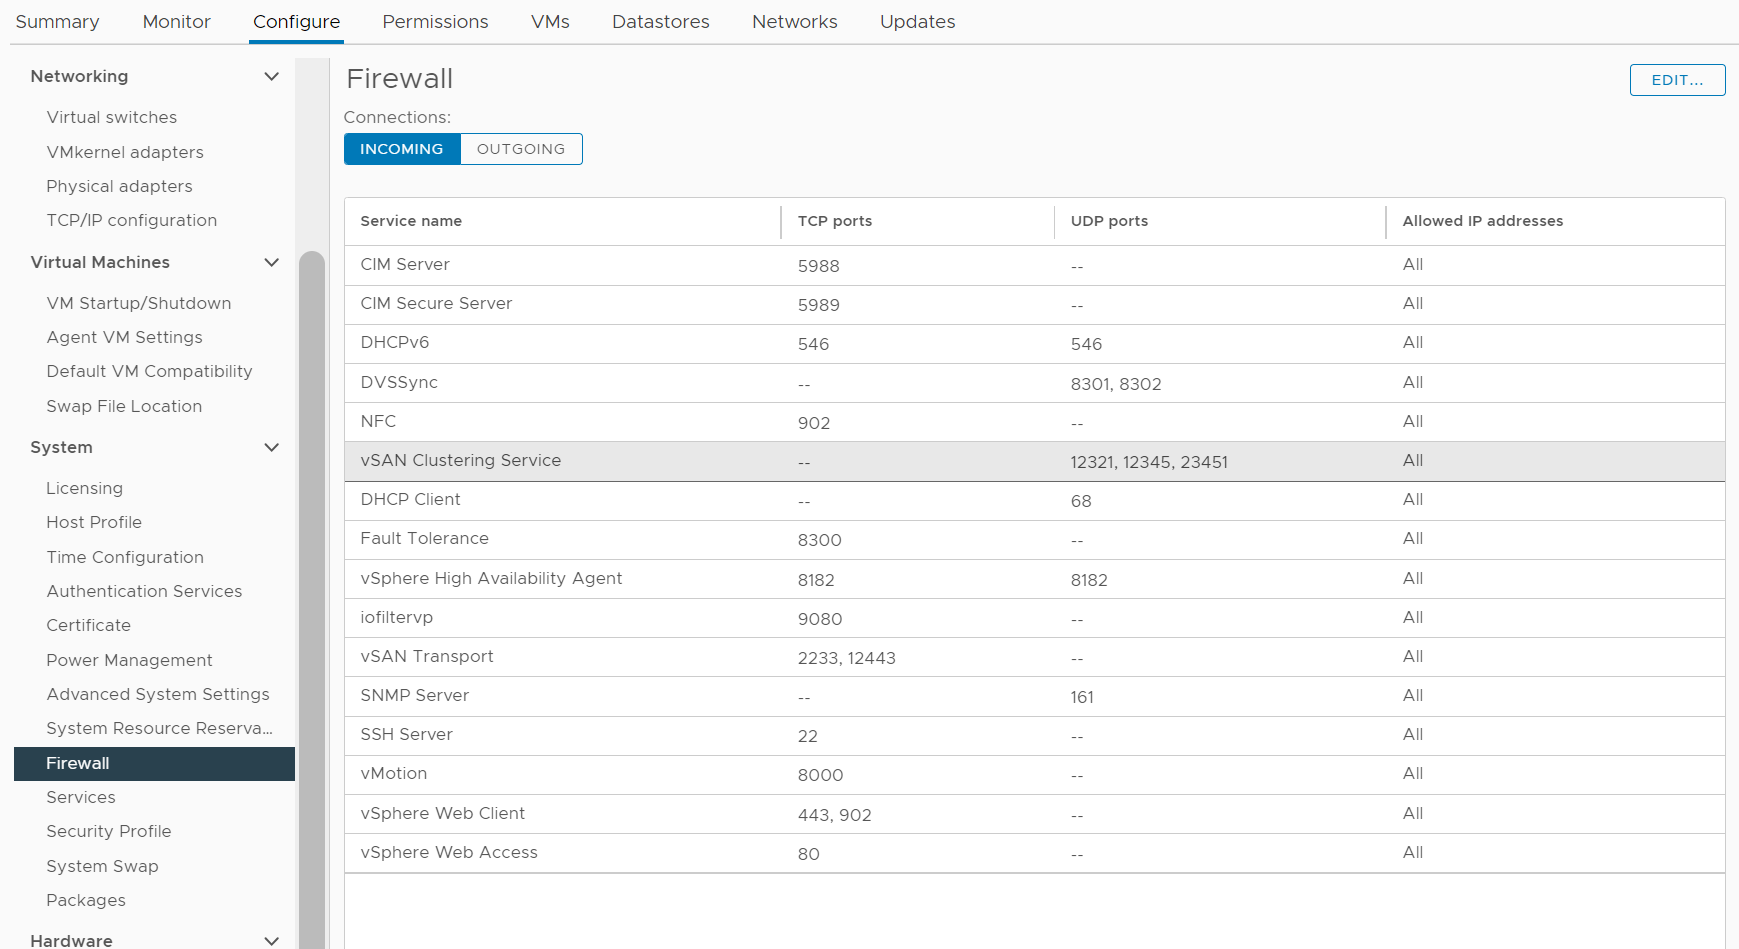This screenshot has width=1739, height=949.
Task: Click the Networking section header
Action: click(x=79, y=76)
